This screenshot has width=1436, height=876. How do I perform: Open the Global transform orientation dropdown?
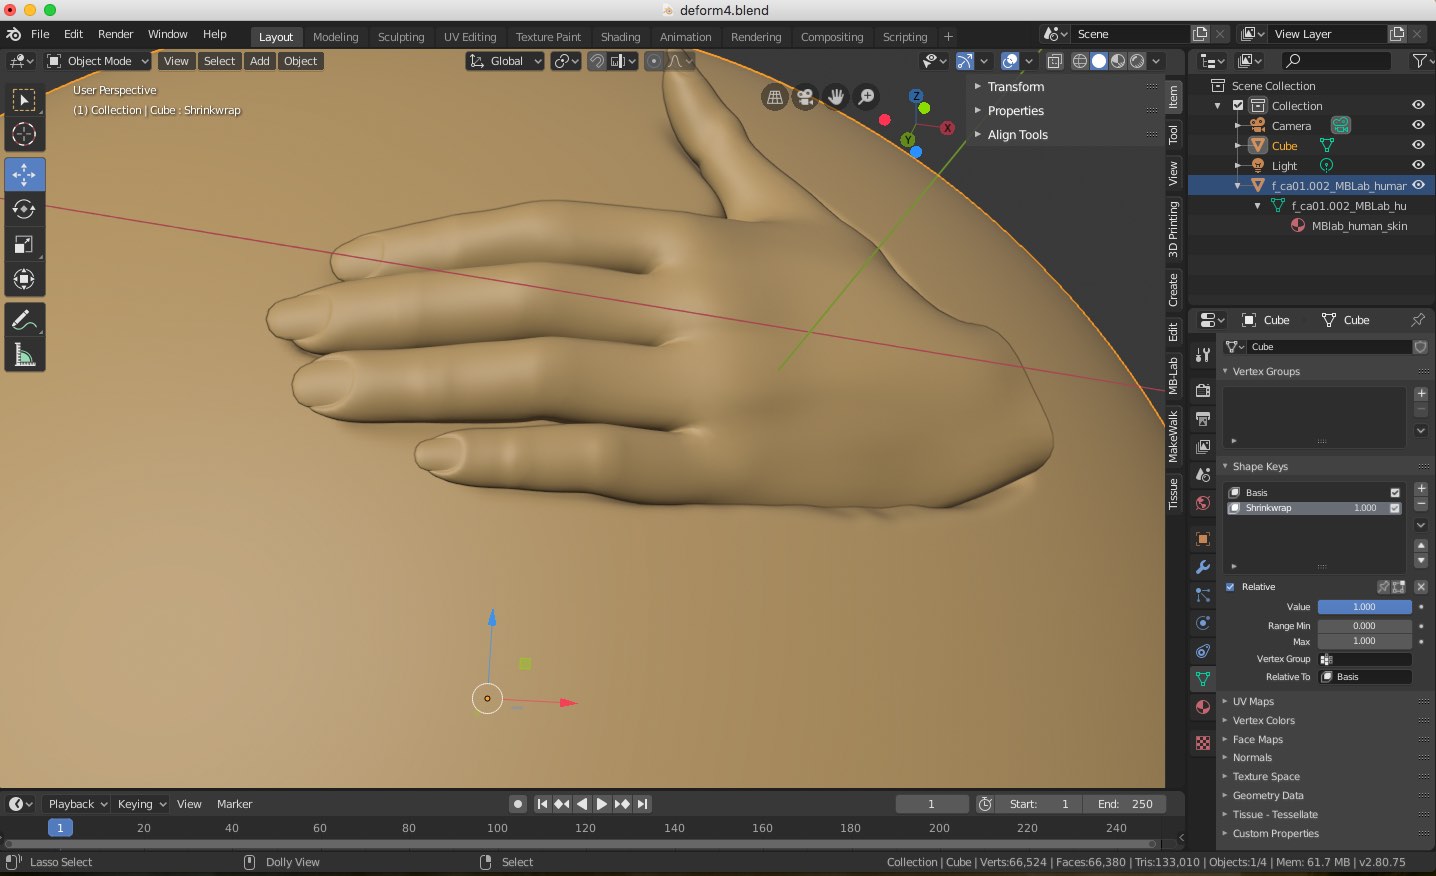pos(505,61)
